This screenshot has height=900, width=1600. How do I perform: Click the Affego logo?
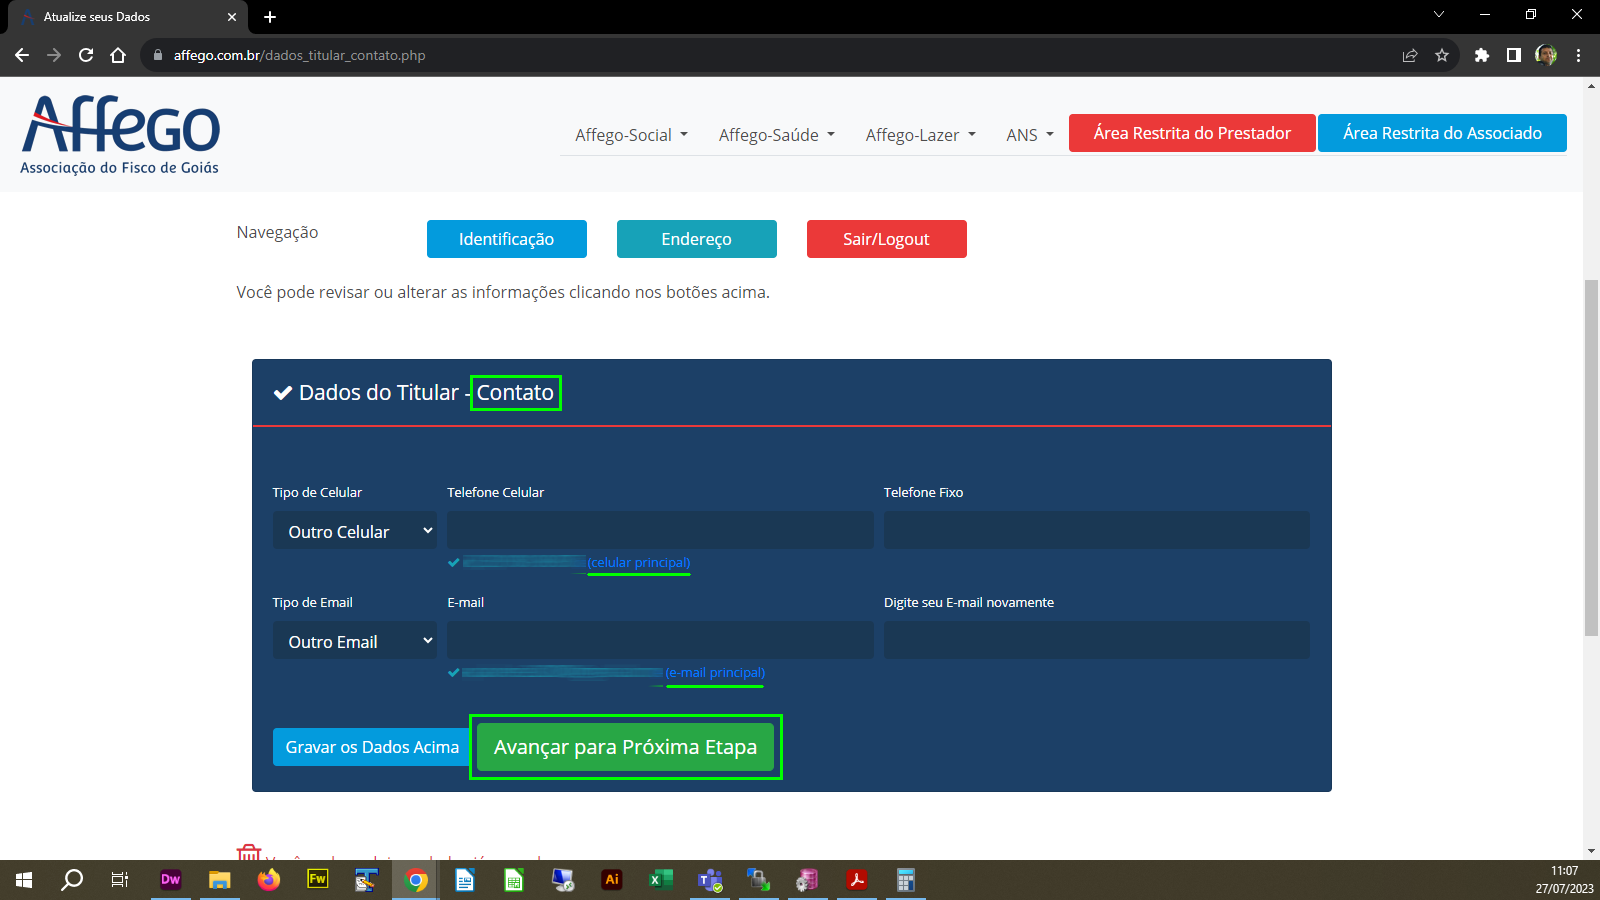120,134
